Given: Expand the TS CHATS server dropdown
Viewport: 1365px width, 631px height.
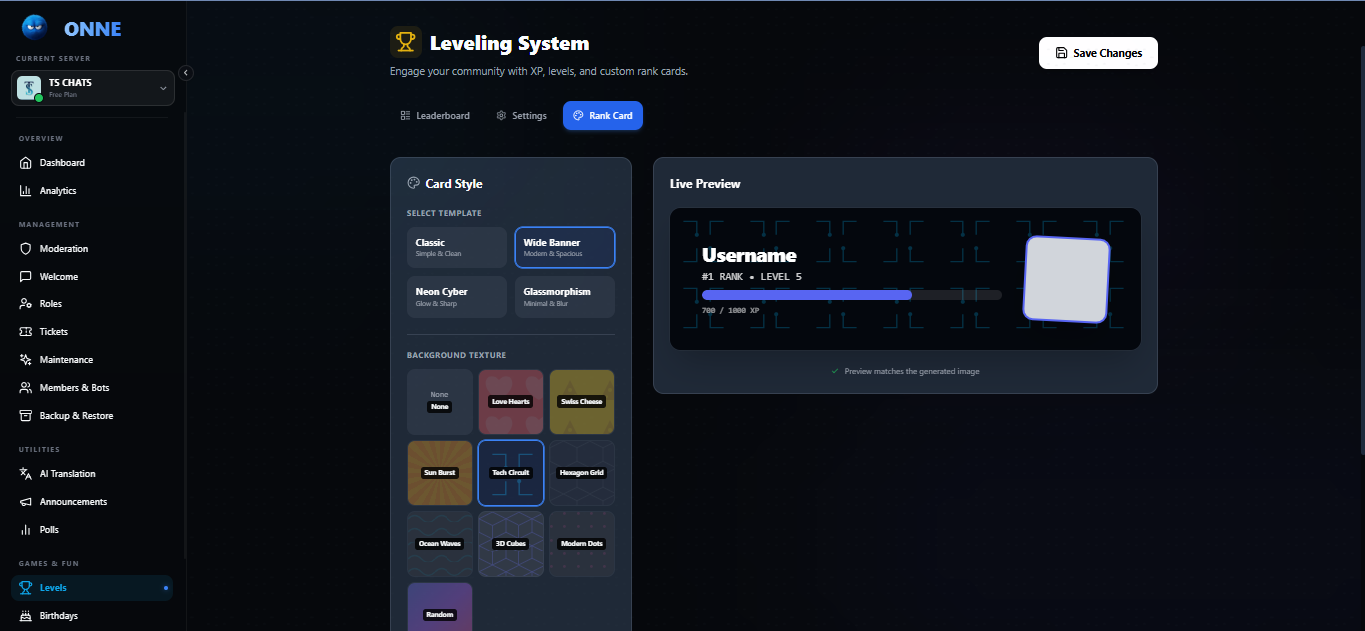Looking at the screenshot, I should click(163, 88).
